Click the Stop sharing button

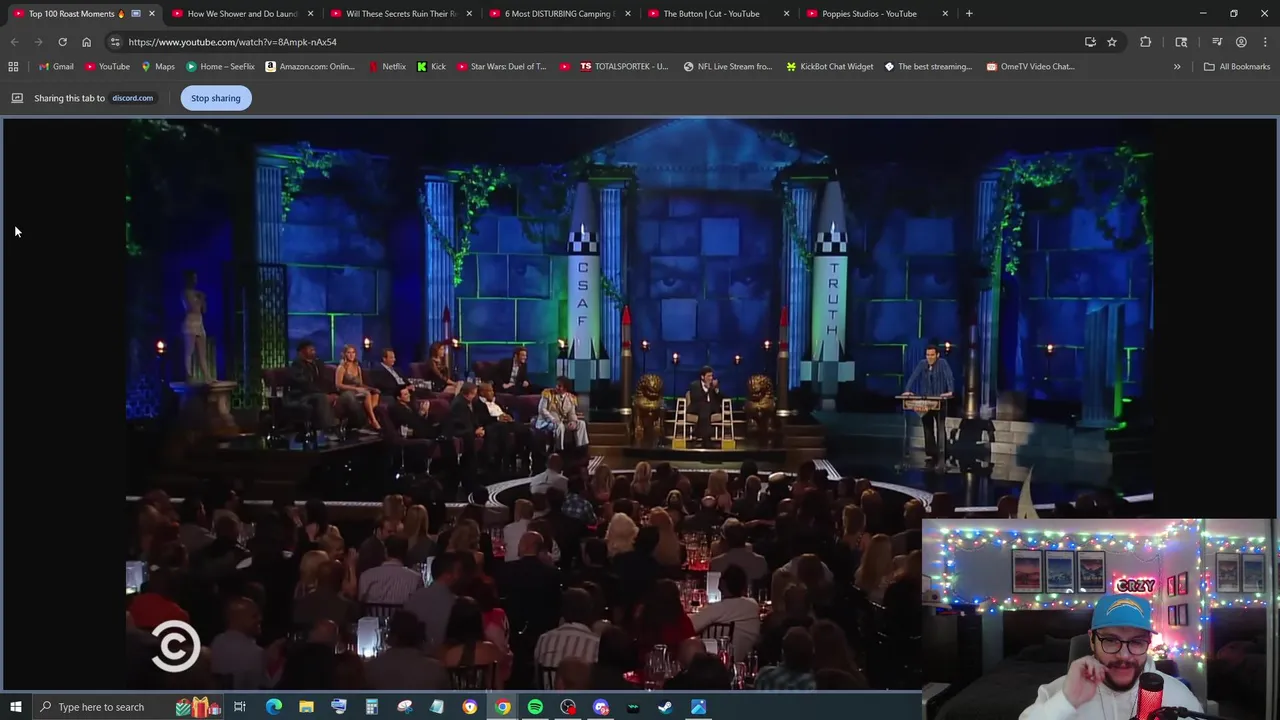click(x=216, y=98)
